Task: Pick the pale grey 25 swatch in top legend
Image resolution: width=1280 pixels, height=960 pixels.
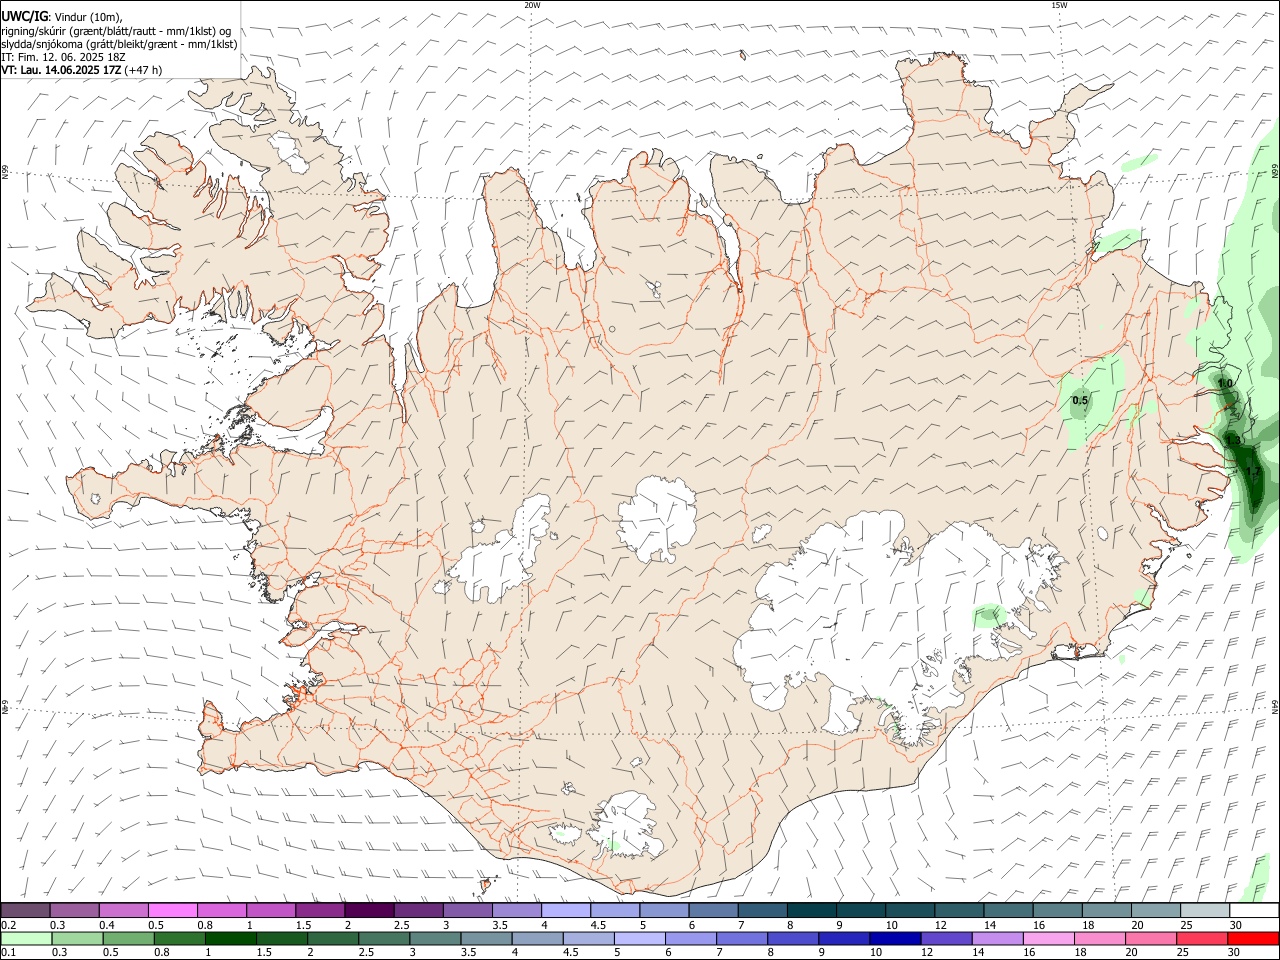Action: pos(1205,911)
